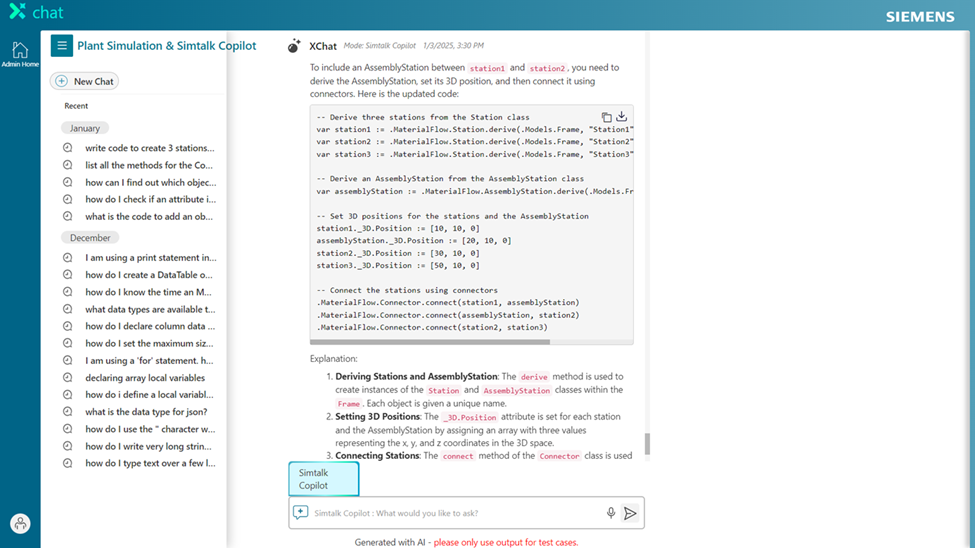Click the microphone voice input icon
Image resolution: width=975 pixels, height=548 pixels.
[x=611, y=513]
